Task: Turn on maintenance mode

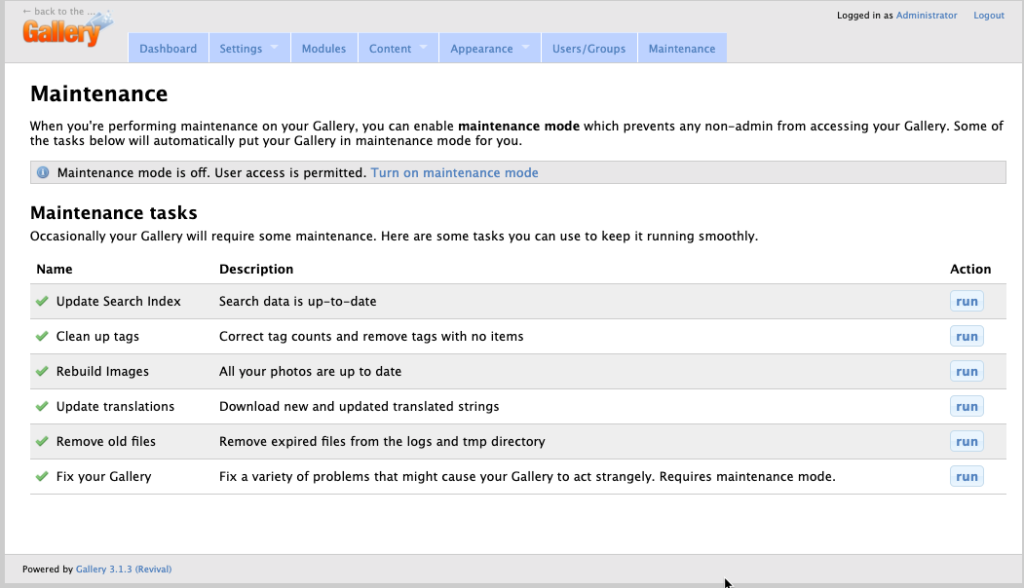Action: (x=454, y=173)
